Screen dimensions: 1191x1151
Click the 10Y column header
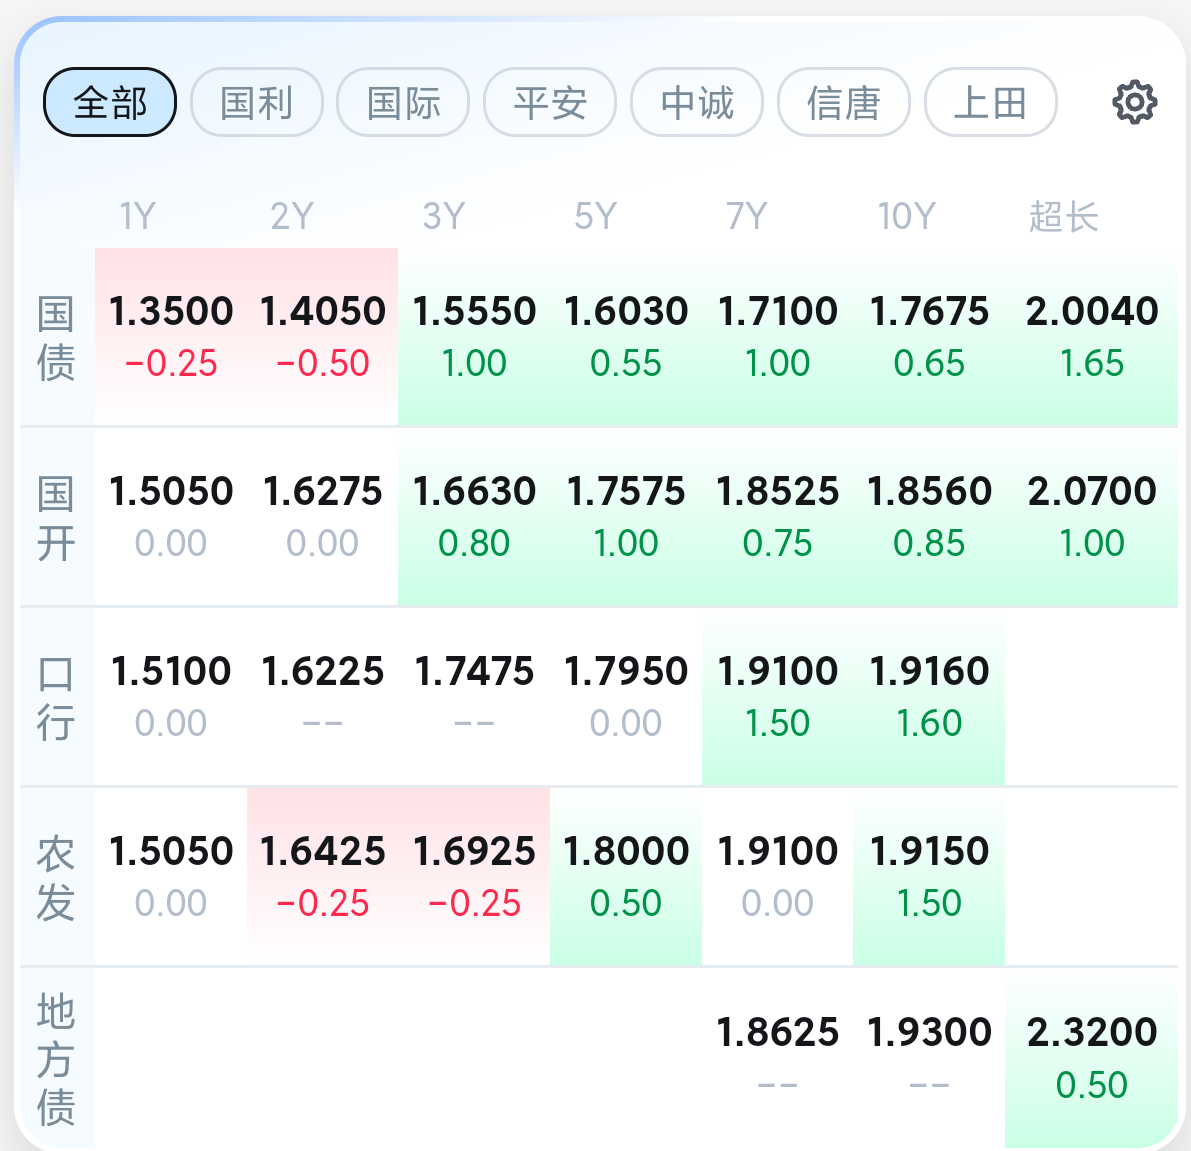906,217
